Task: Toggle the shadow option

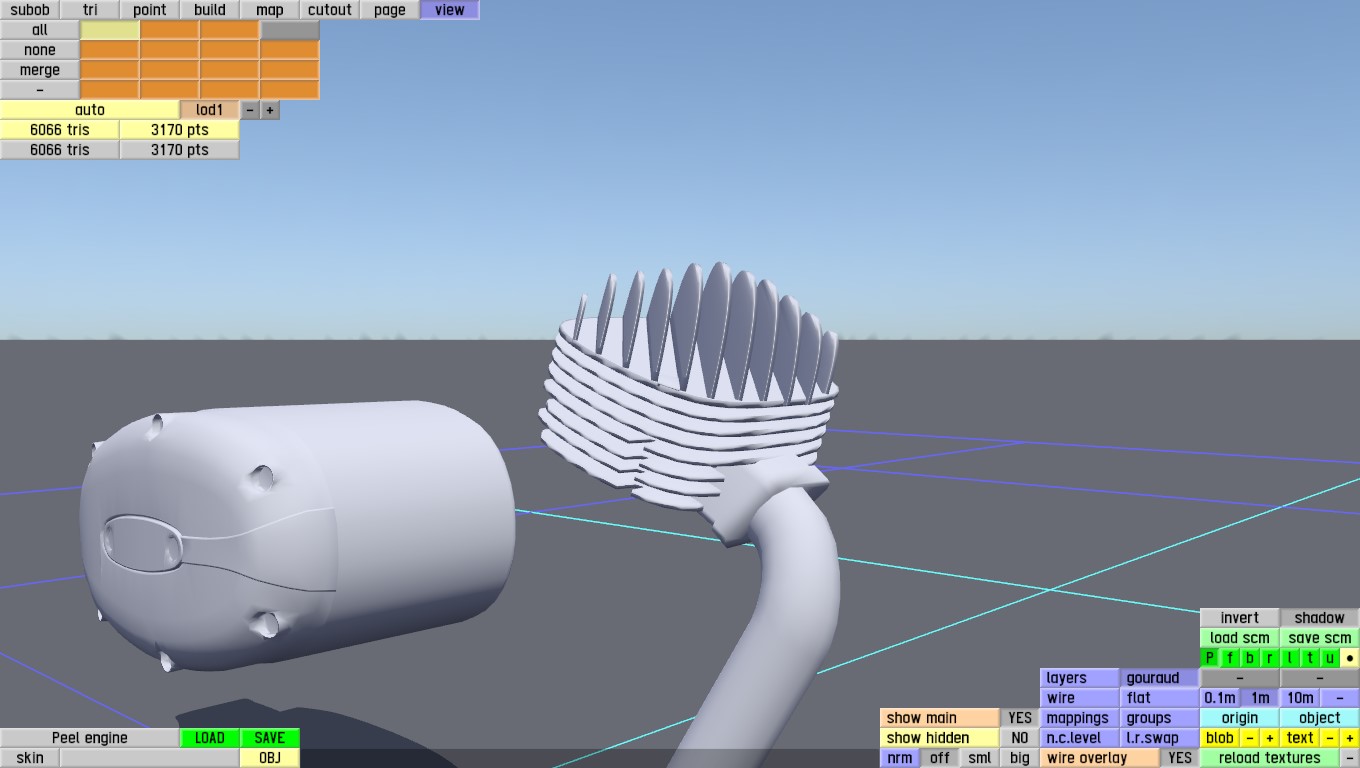Action: click(1320, 618)
